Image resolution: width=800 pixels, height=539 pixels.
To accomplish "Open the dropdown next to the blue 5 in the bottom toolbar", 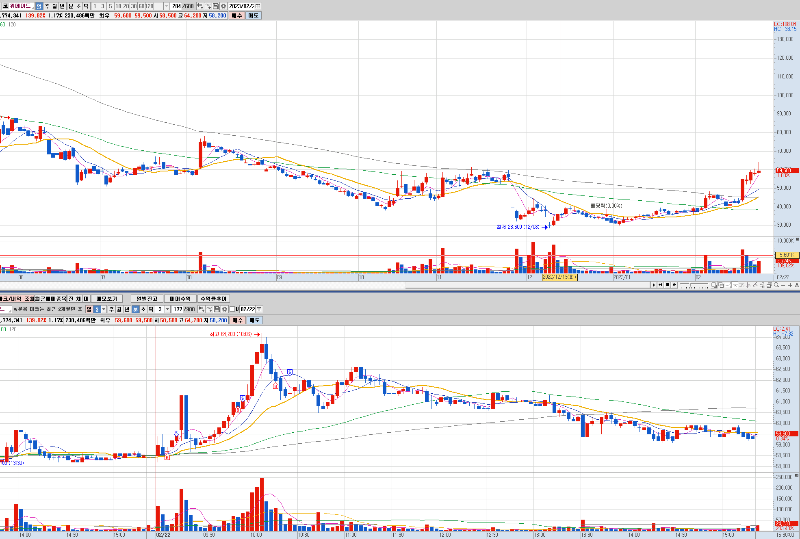I will [104, 309].
